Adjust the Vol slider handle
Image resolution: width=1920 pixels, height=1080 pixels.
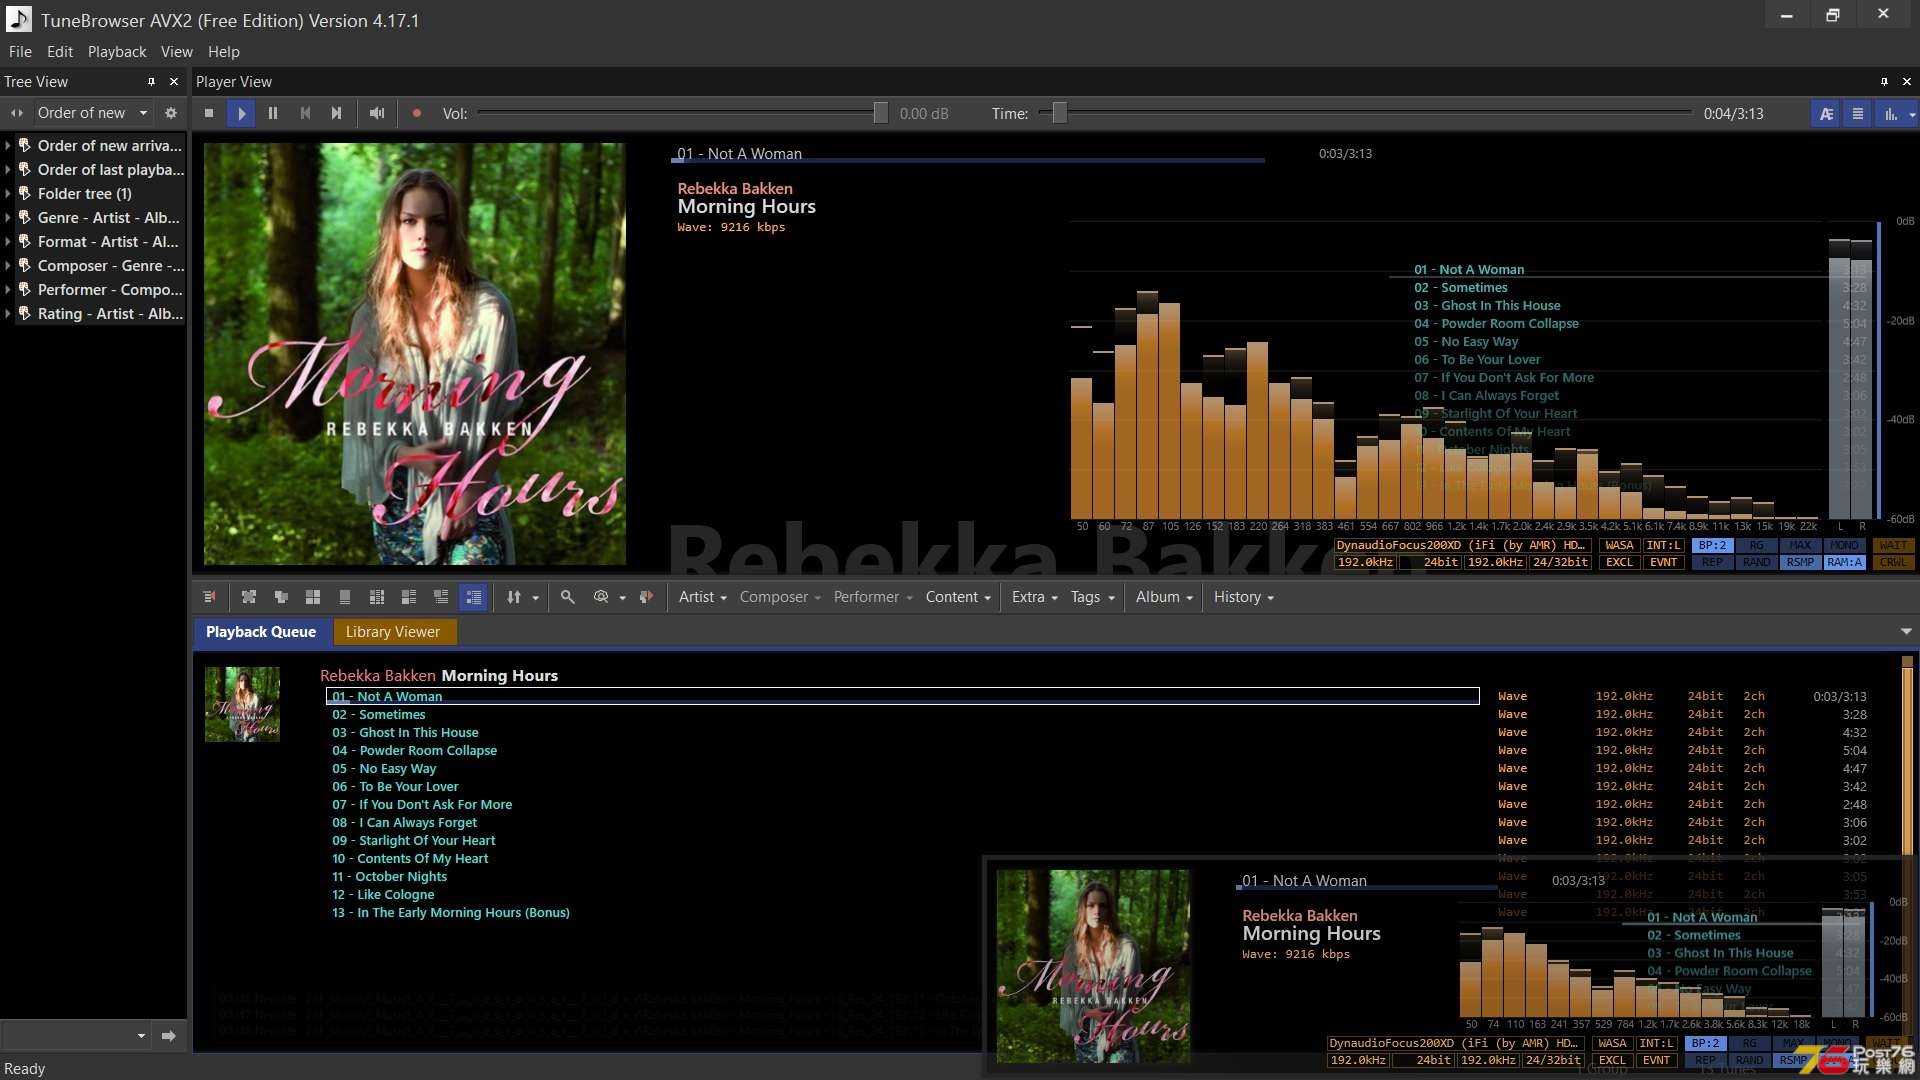click(880, 114)
